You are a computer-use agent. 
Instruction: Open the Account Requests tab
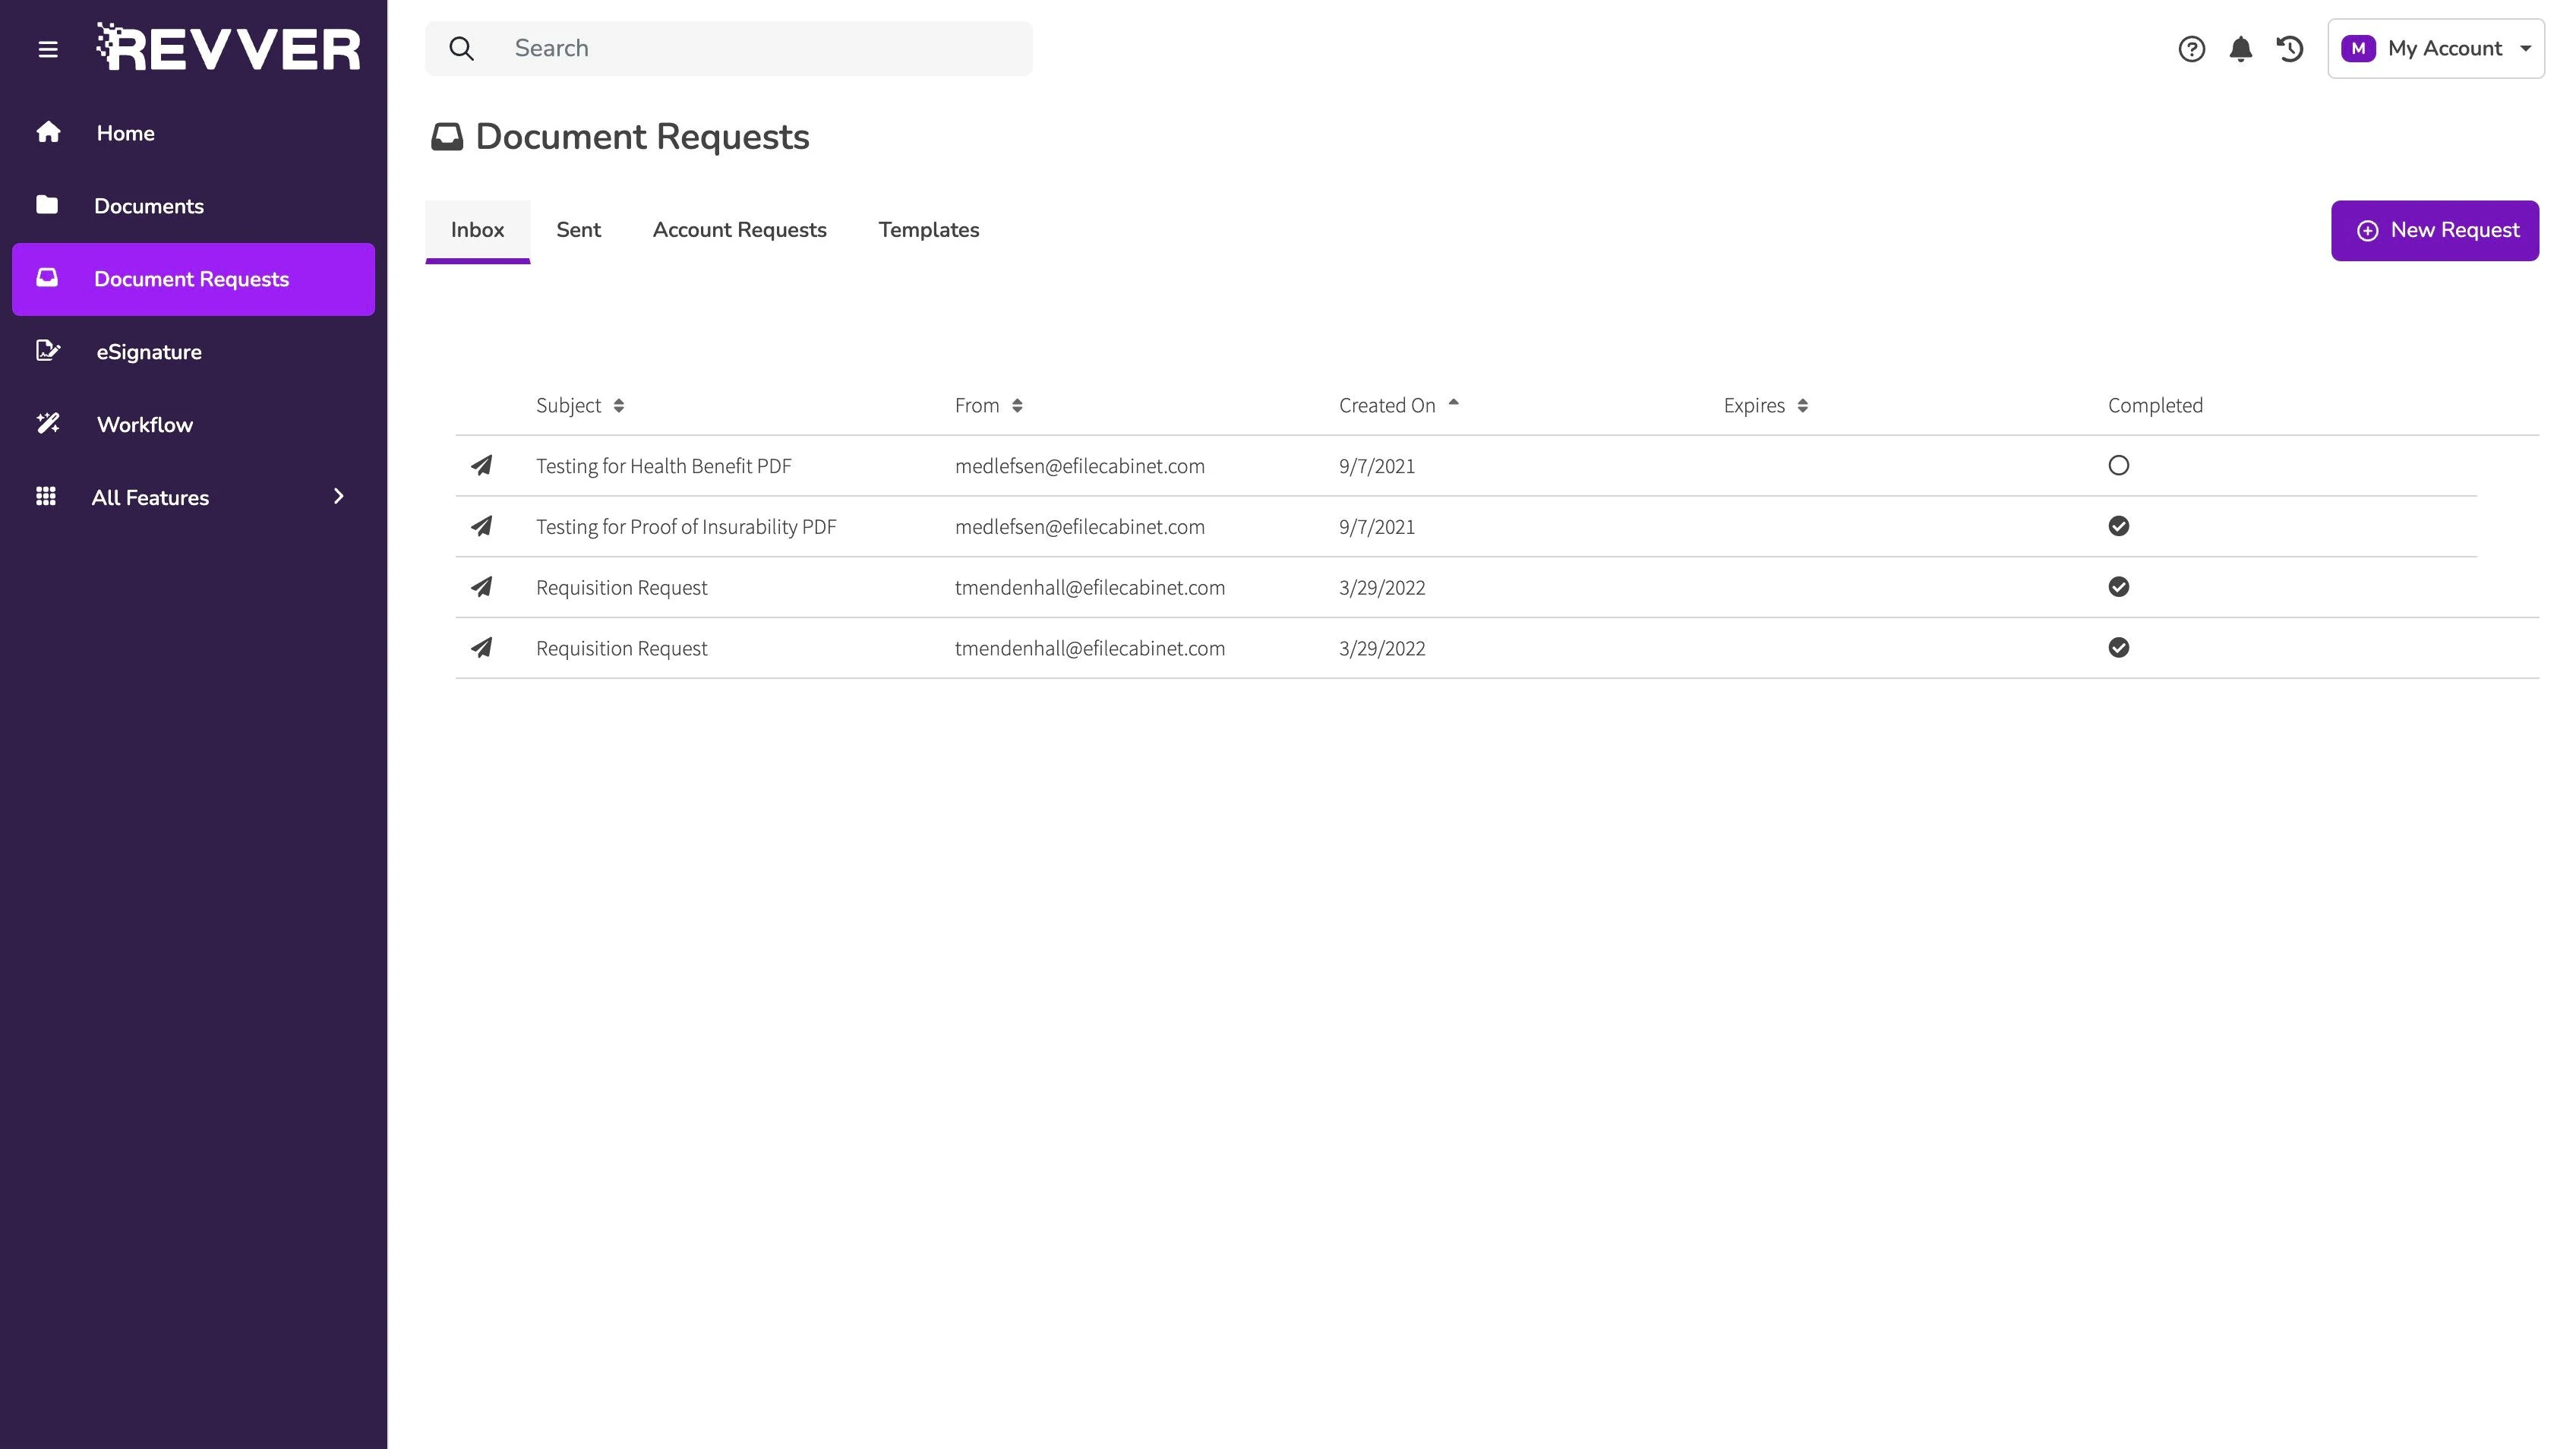click(739, 230)
